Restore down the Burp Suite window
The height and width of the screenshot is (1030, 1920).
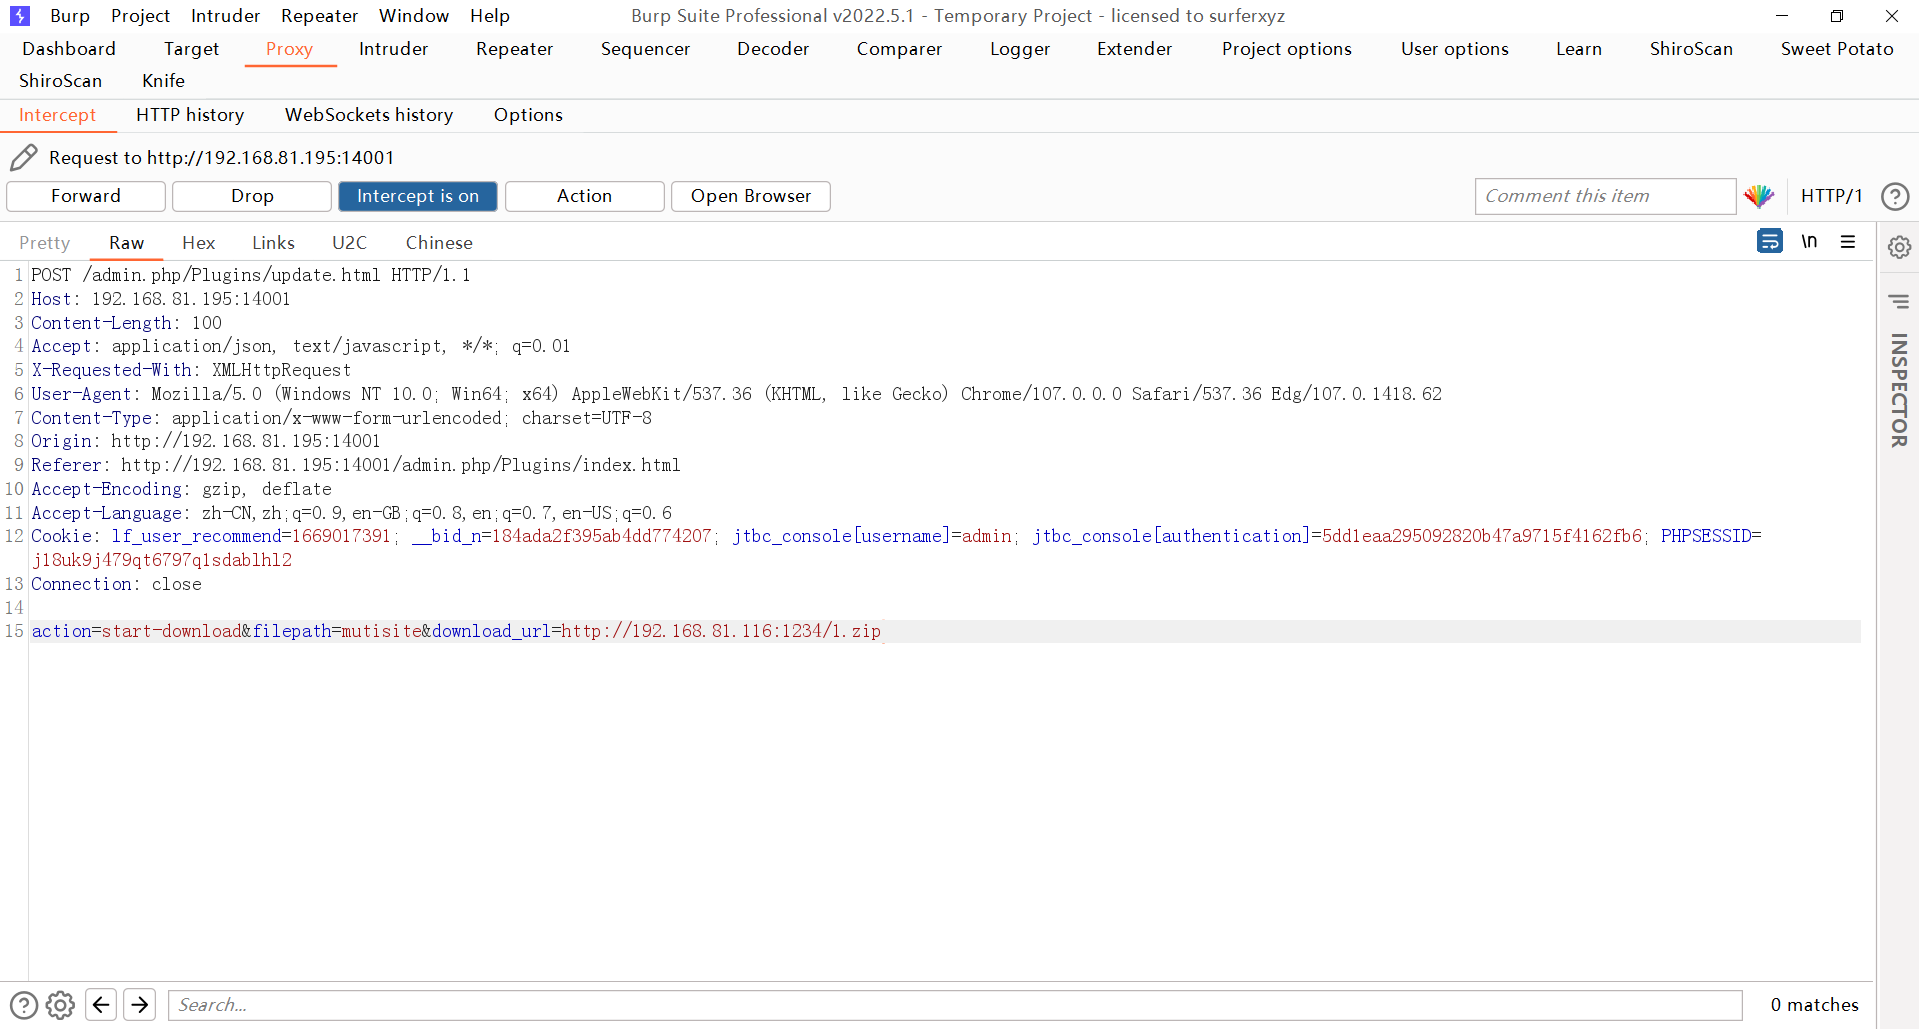(x=1836, y=16)
